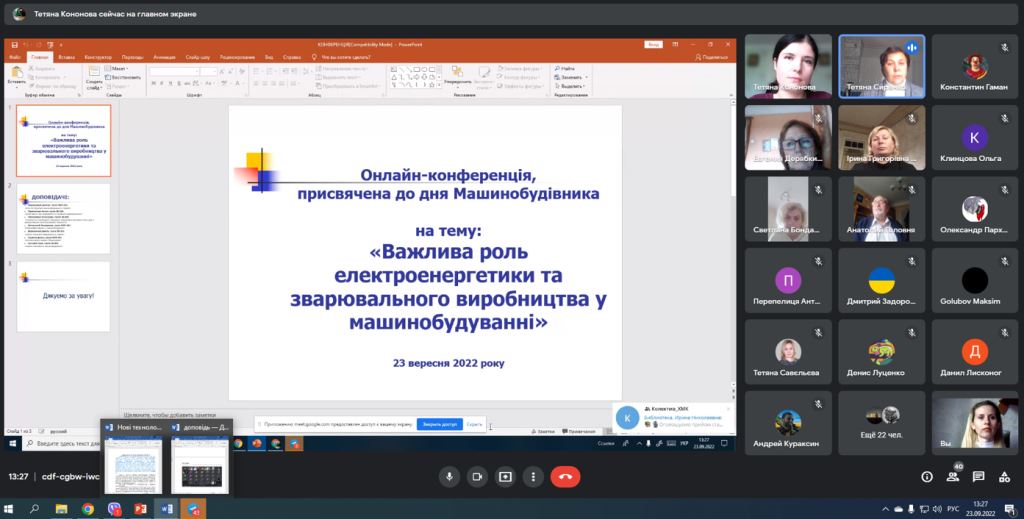Click network icon in system tray

click(x=924, y=509)
